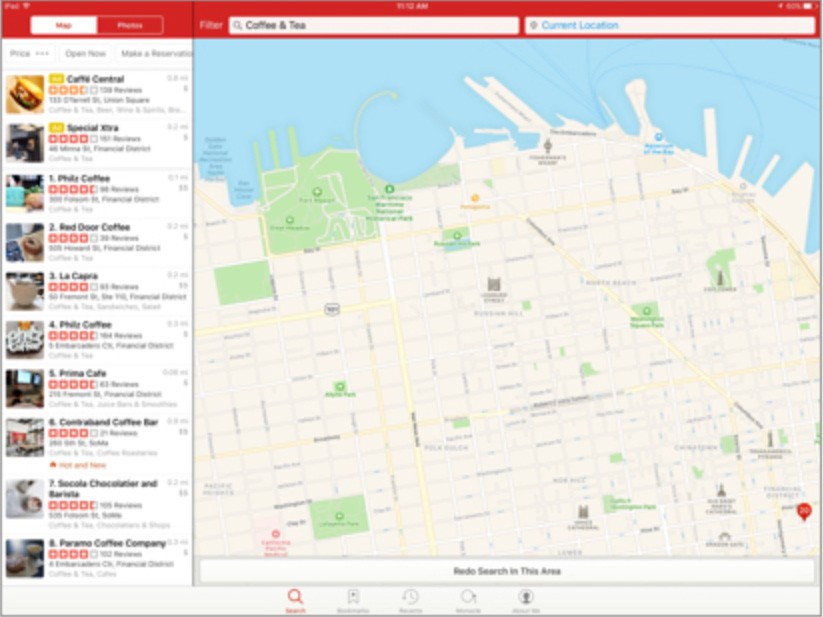
Task: Tap the Great Meadow park marker
Action: [x=289, y=220]
